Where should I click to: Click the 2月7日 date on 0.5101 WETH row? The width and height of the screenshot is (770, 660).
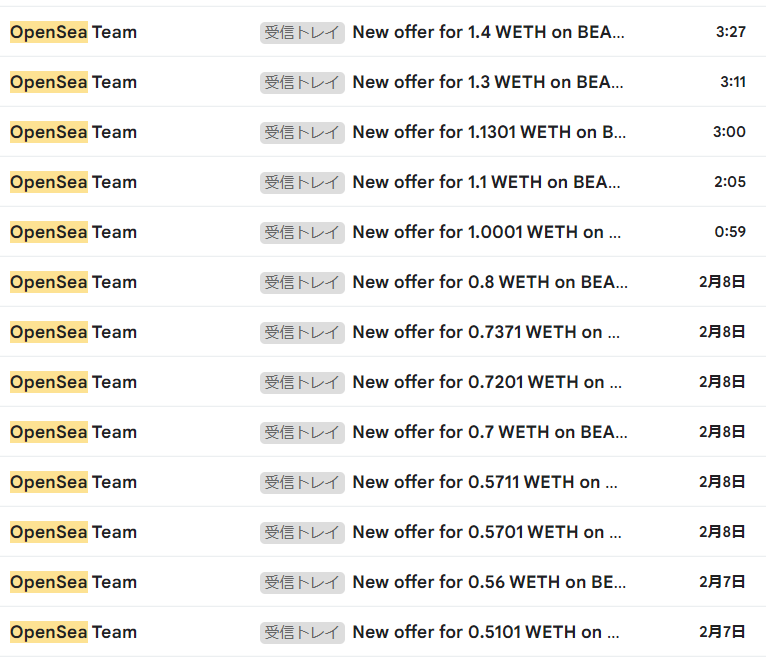click(x=722, y=632)
